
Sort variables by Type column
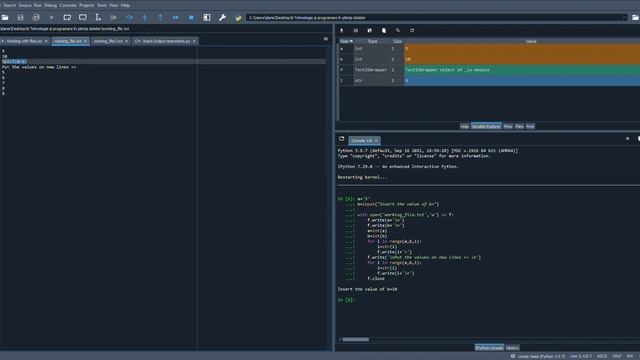372,41
